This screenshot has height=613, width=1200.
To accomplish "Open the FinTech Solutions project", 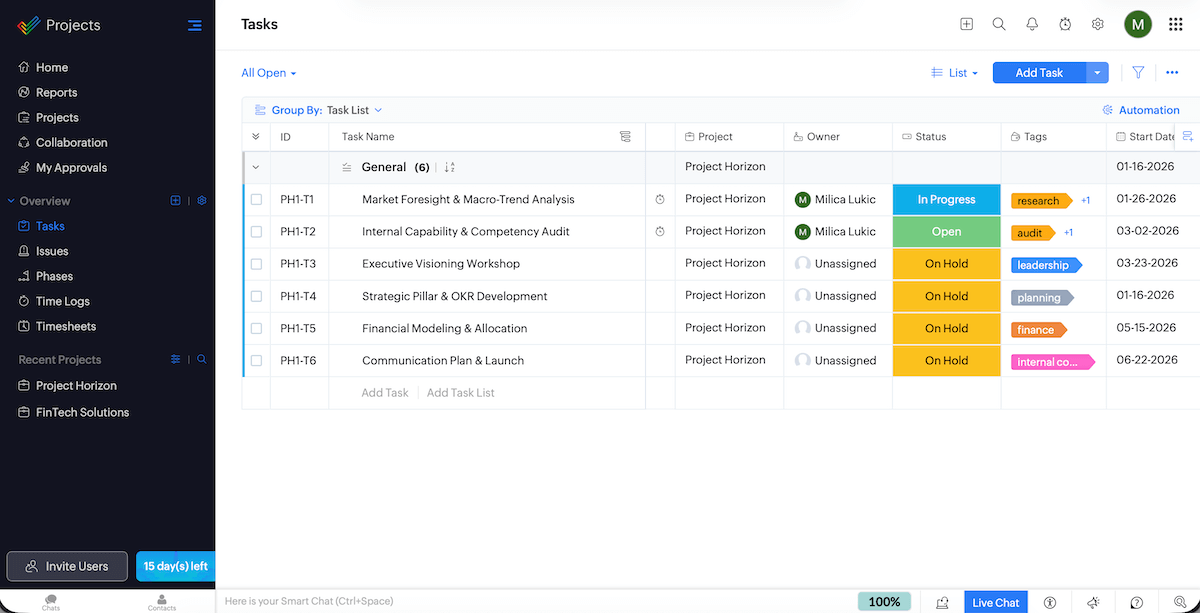I will tap(80, 412).
